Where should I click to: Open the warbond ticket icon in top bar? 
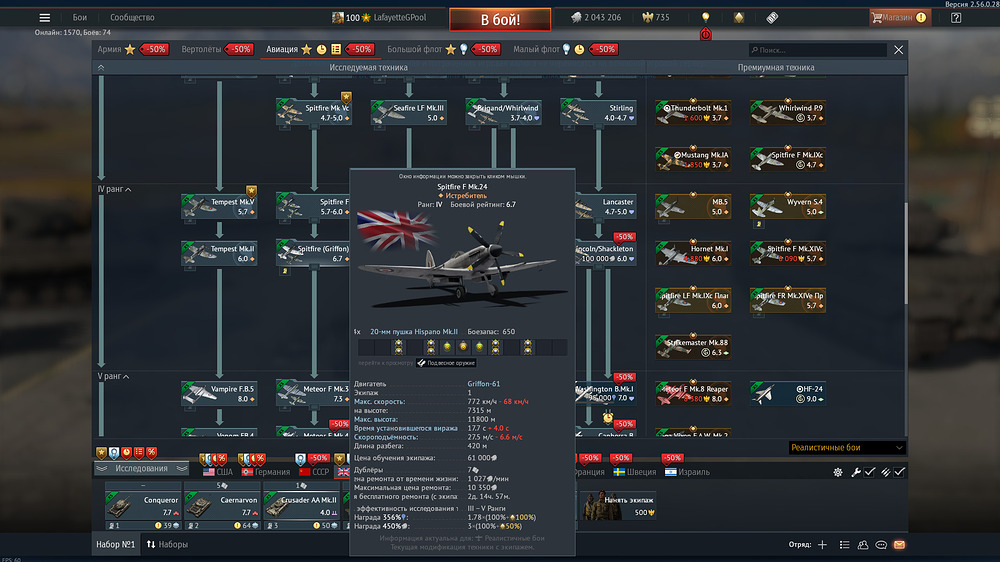coord(772,18)
